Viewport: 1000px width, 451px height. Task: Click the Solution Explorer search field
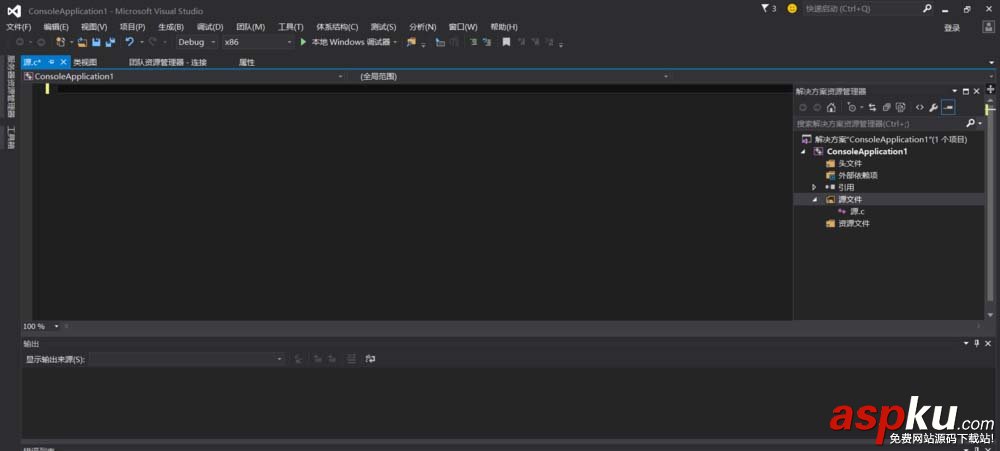coord(878,124)
